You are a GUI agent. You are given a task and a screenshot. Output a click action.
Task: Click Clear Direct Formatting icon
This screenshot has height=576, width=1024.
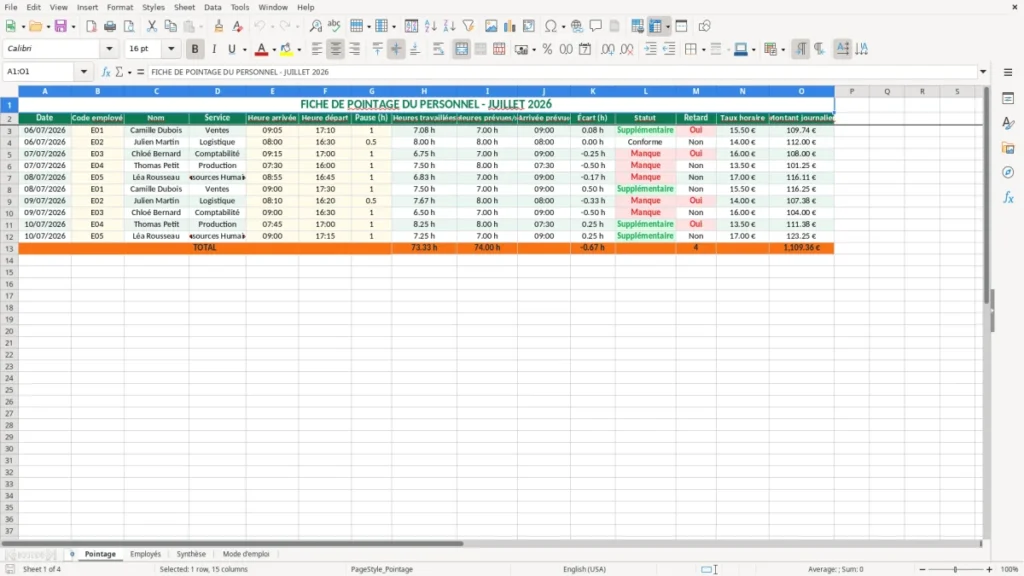pos(238,26)
